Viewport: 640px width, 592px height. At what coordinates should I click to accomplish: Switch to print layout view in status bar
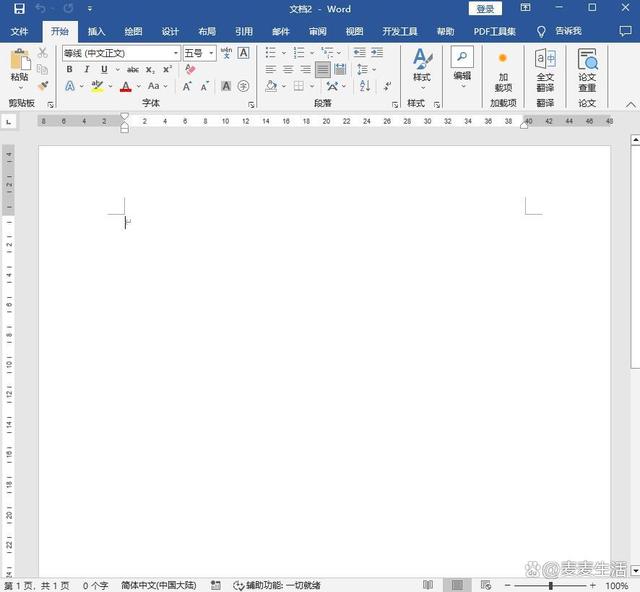[x=457, y=585]
